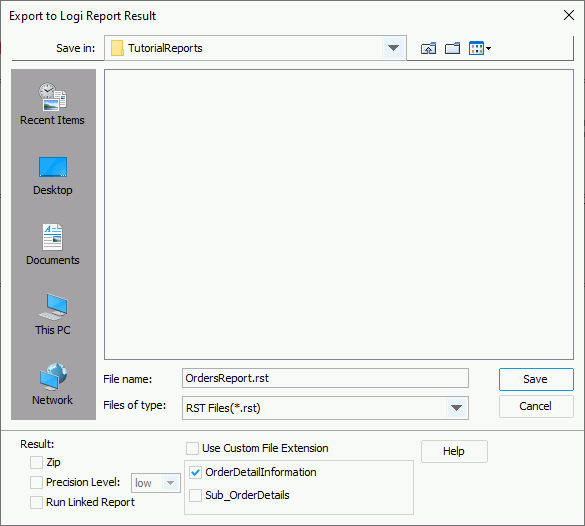Open the view menu icon
The height and width of the screenshot is (526, 585).
(x=479, y=48)
